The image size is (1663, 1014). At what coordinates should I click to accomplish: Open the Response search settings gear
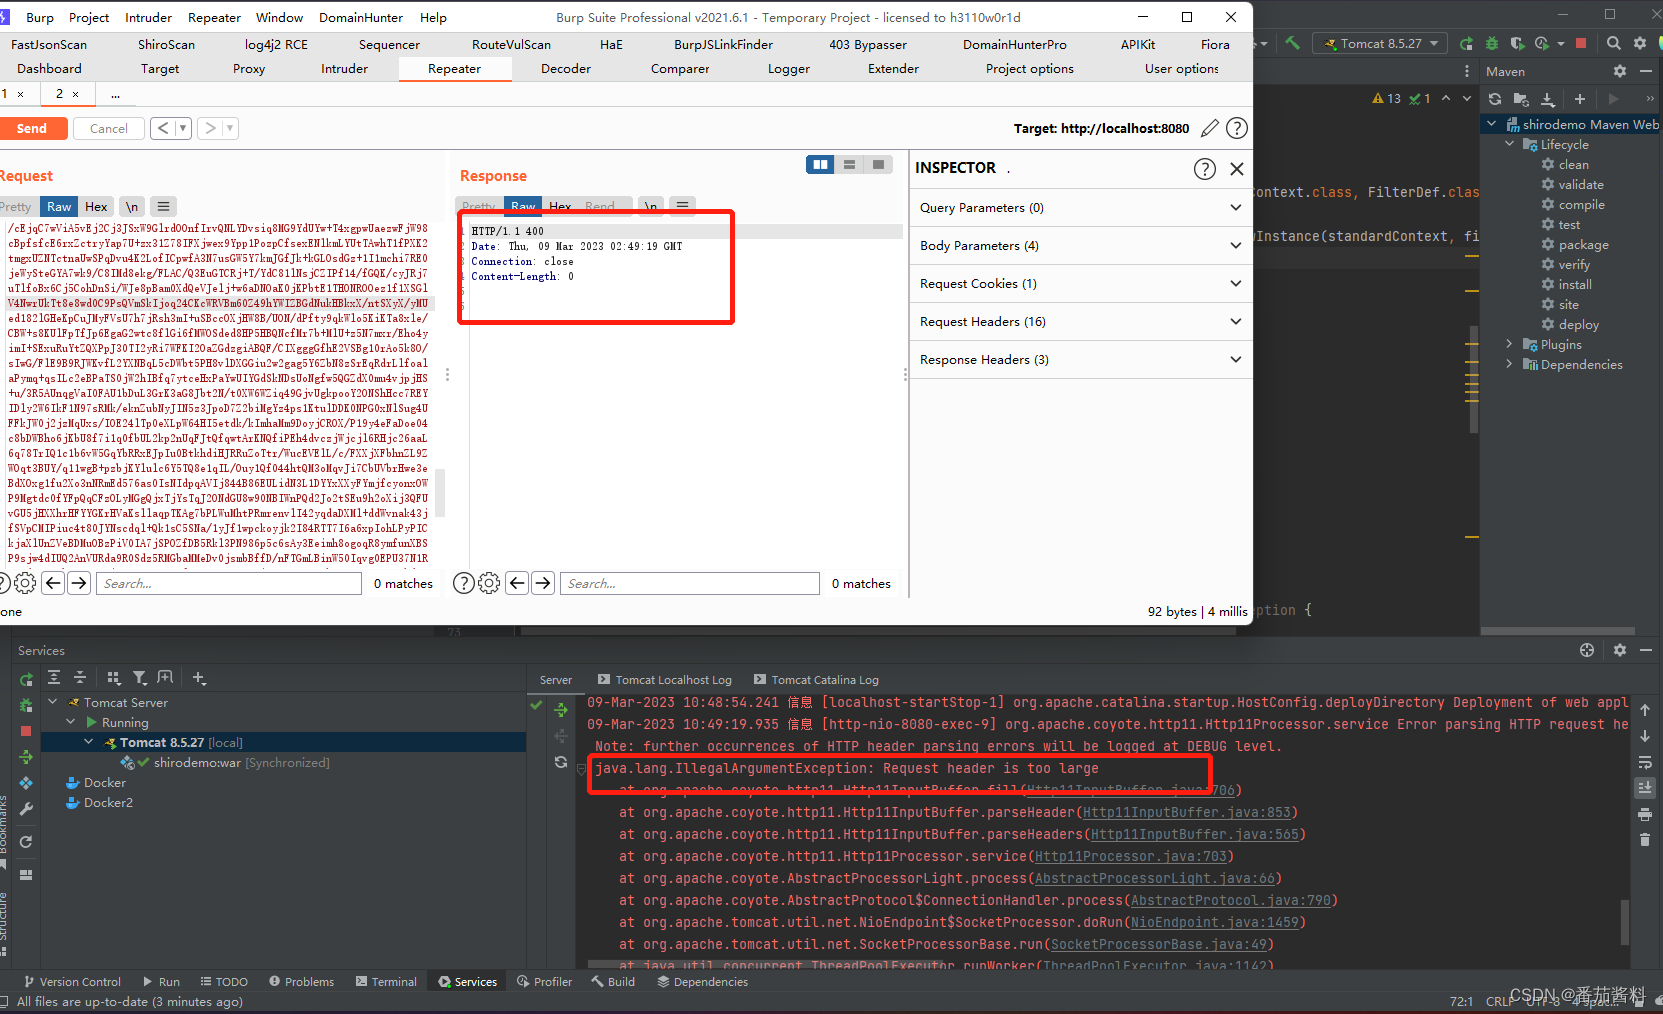pos(489,583)
